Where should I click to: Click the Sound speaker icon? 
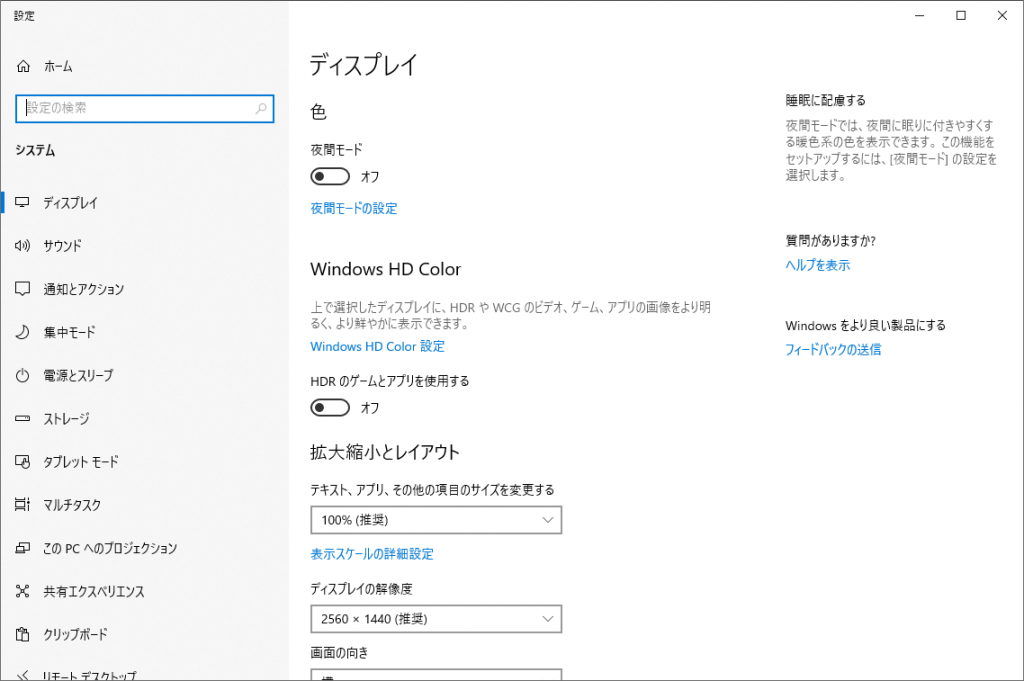pyautogui.click(x=23, y=246)
